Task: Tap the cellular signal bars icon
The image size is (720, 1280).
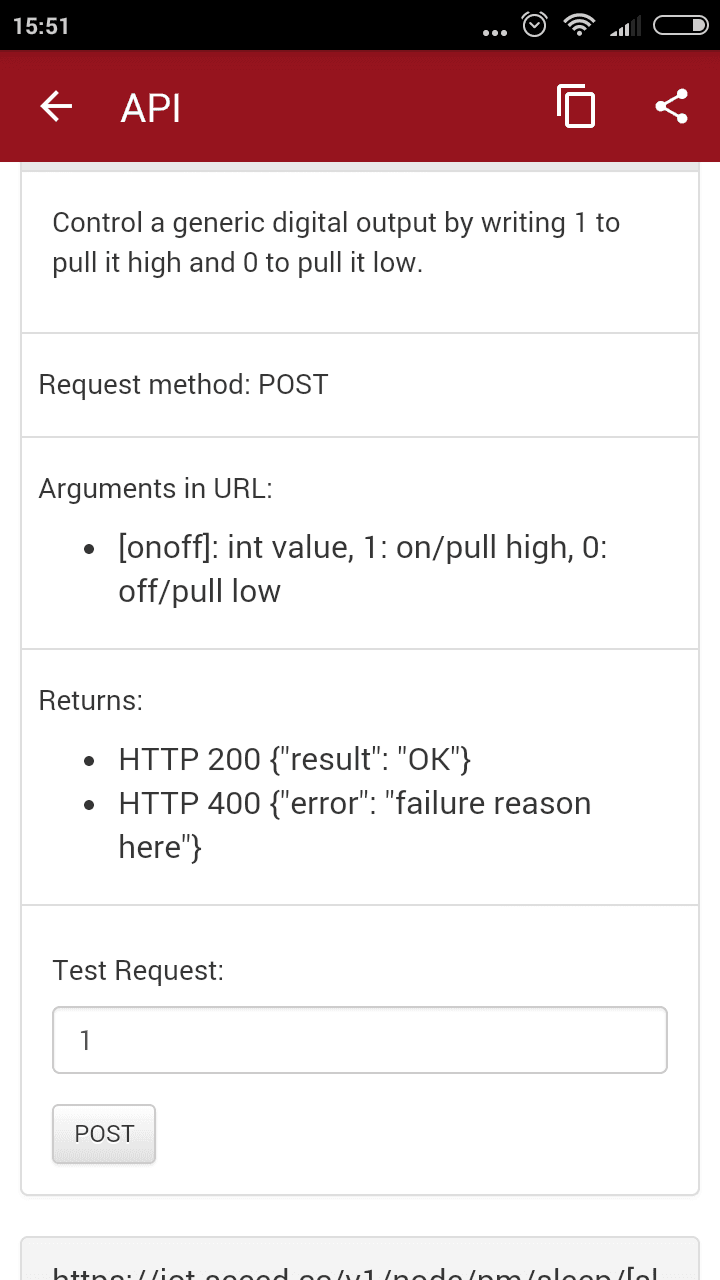Action: pyautogui.click(x=626, y=26)
